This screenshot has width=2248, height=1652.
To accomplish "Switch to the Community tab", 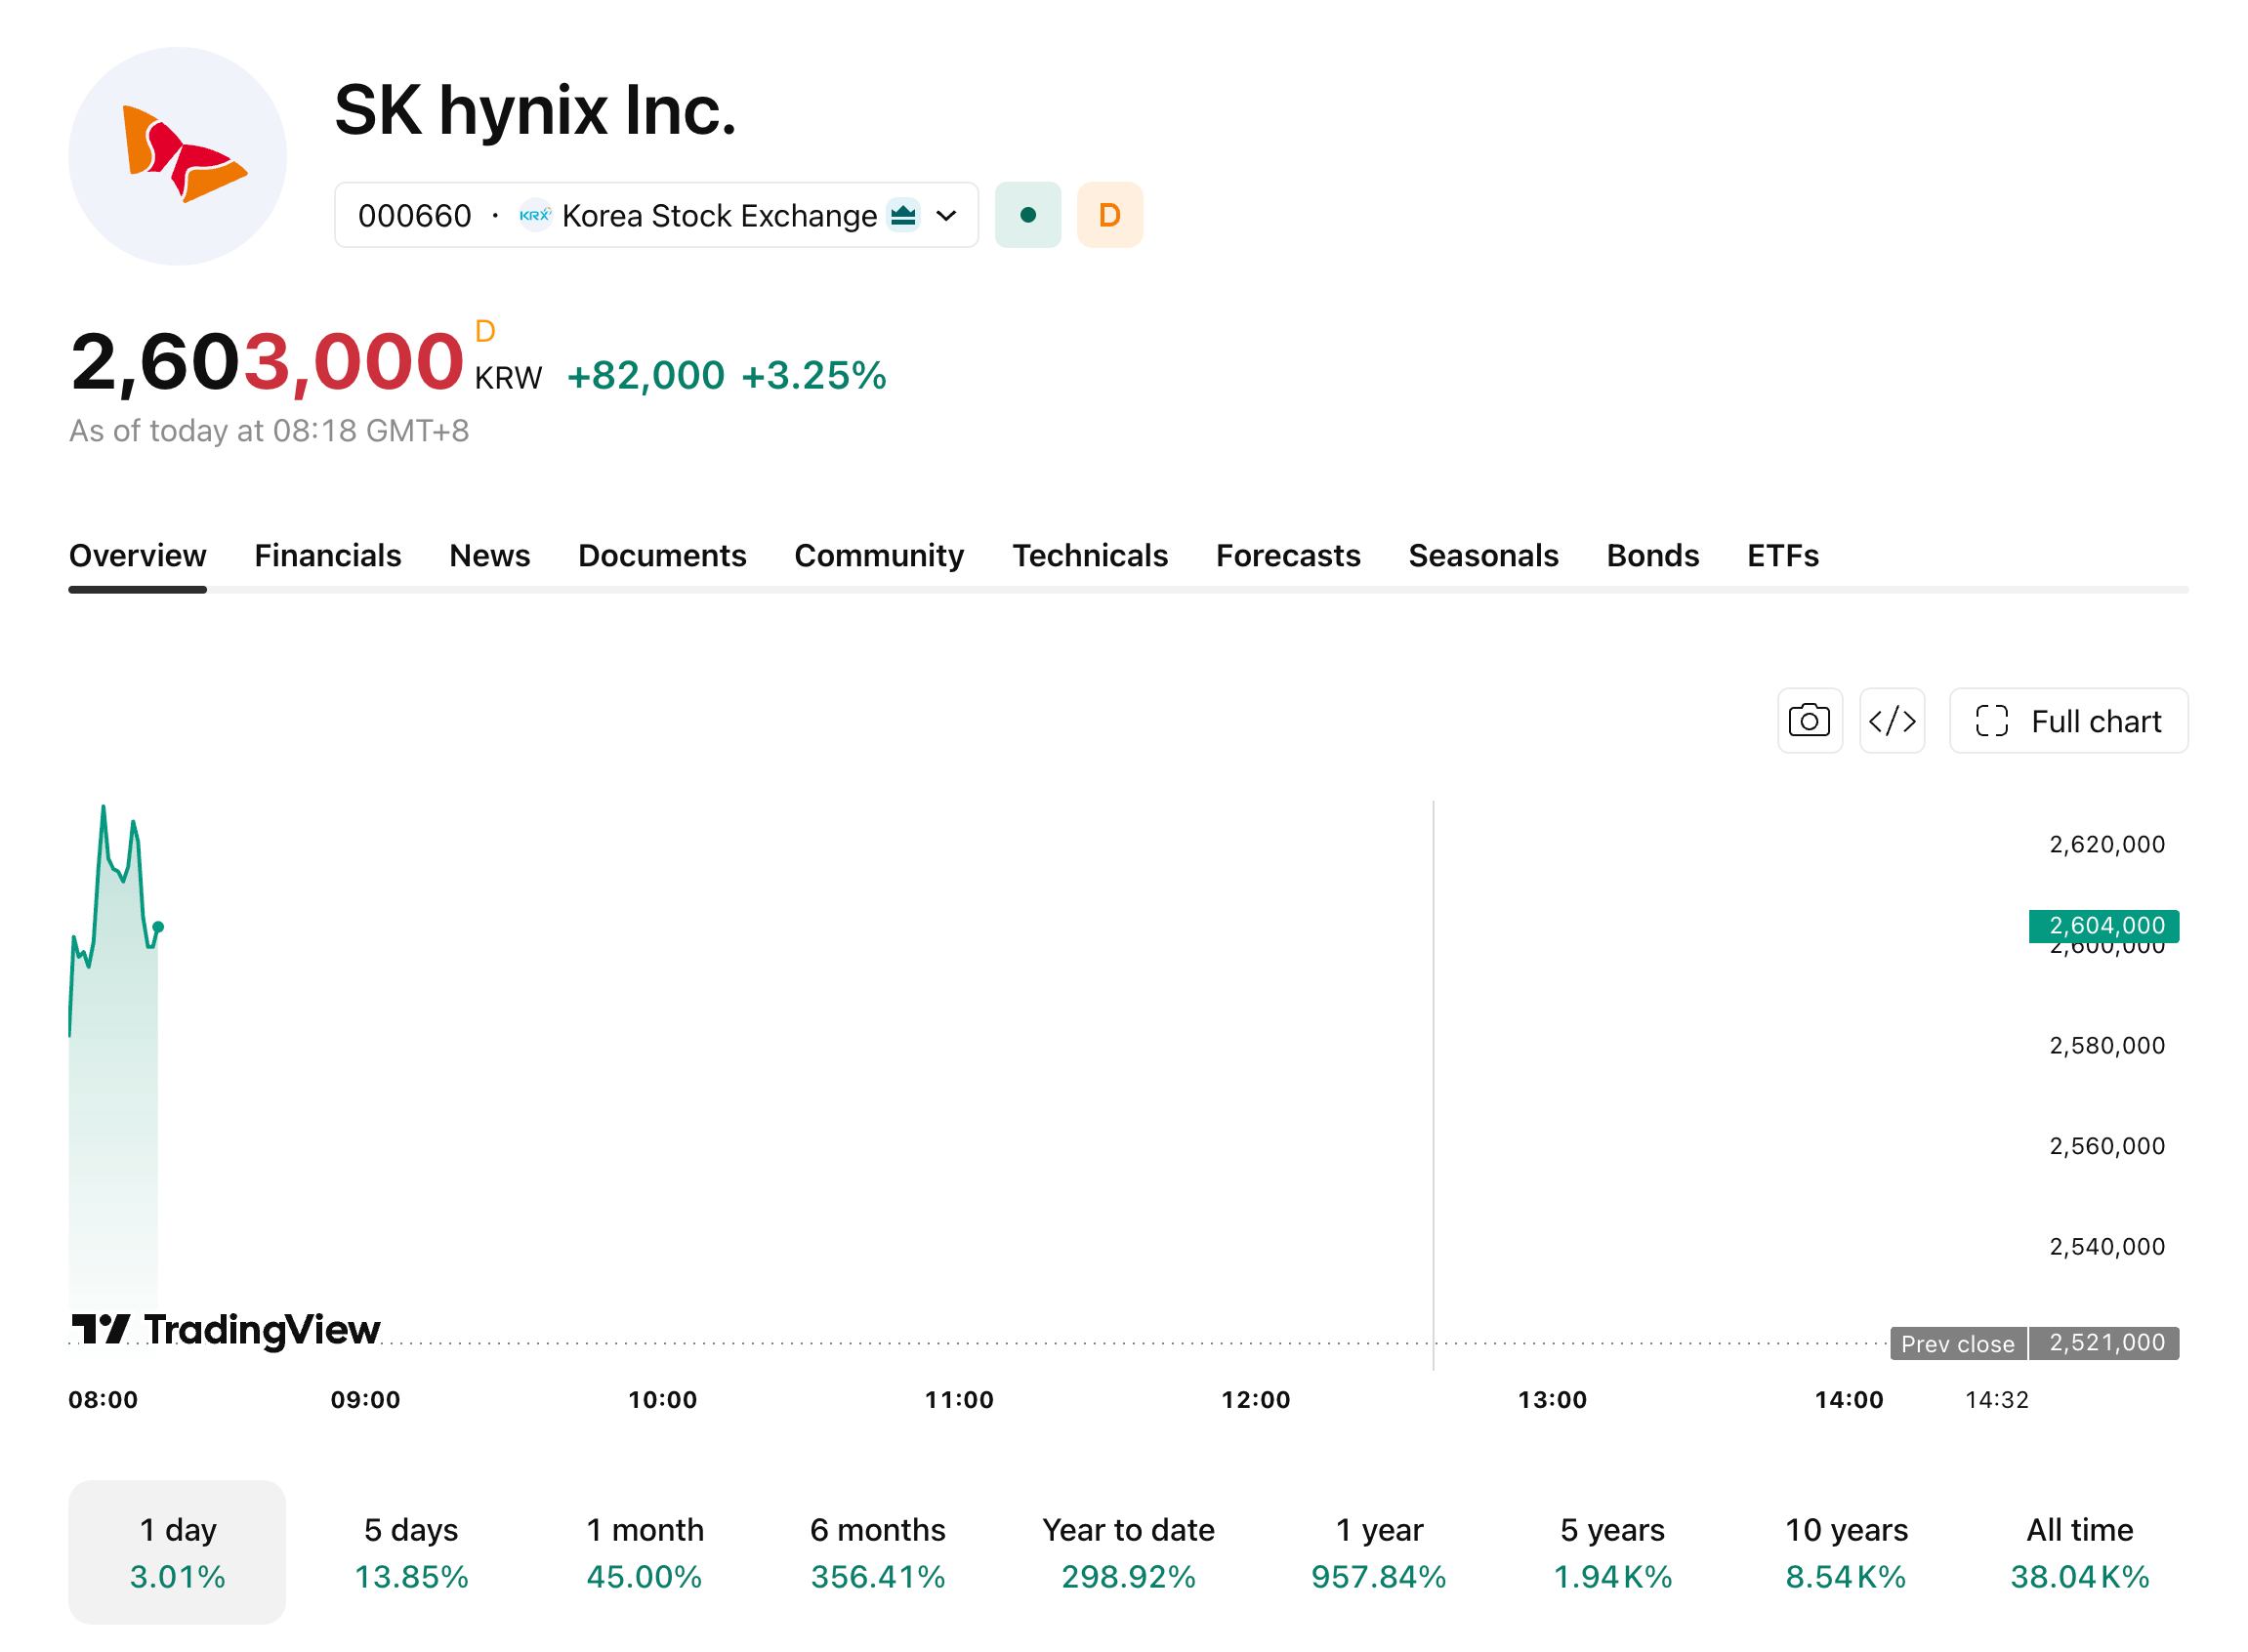I will pyautogui.click(x=879, y=555).
